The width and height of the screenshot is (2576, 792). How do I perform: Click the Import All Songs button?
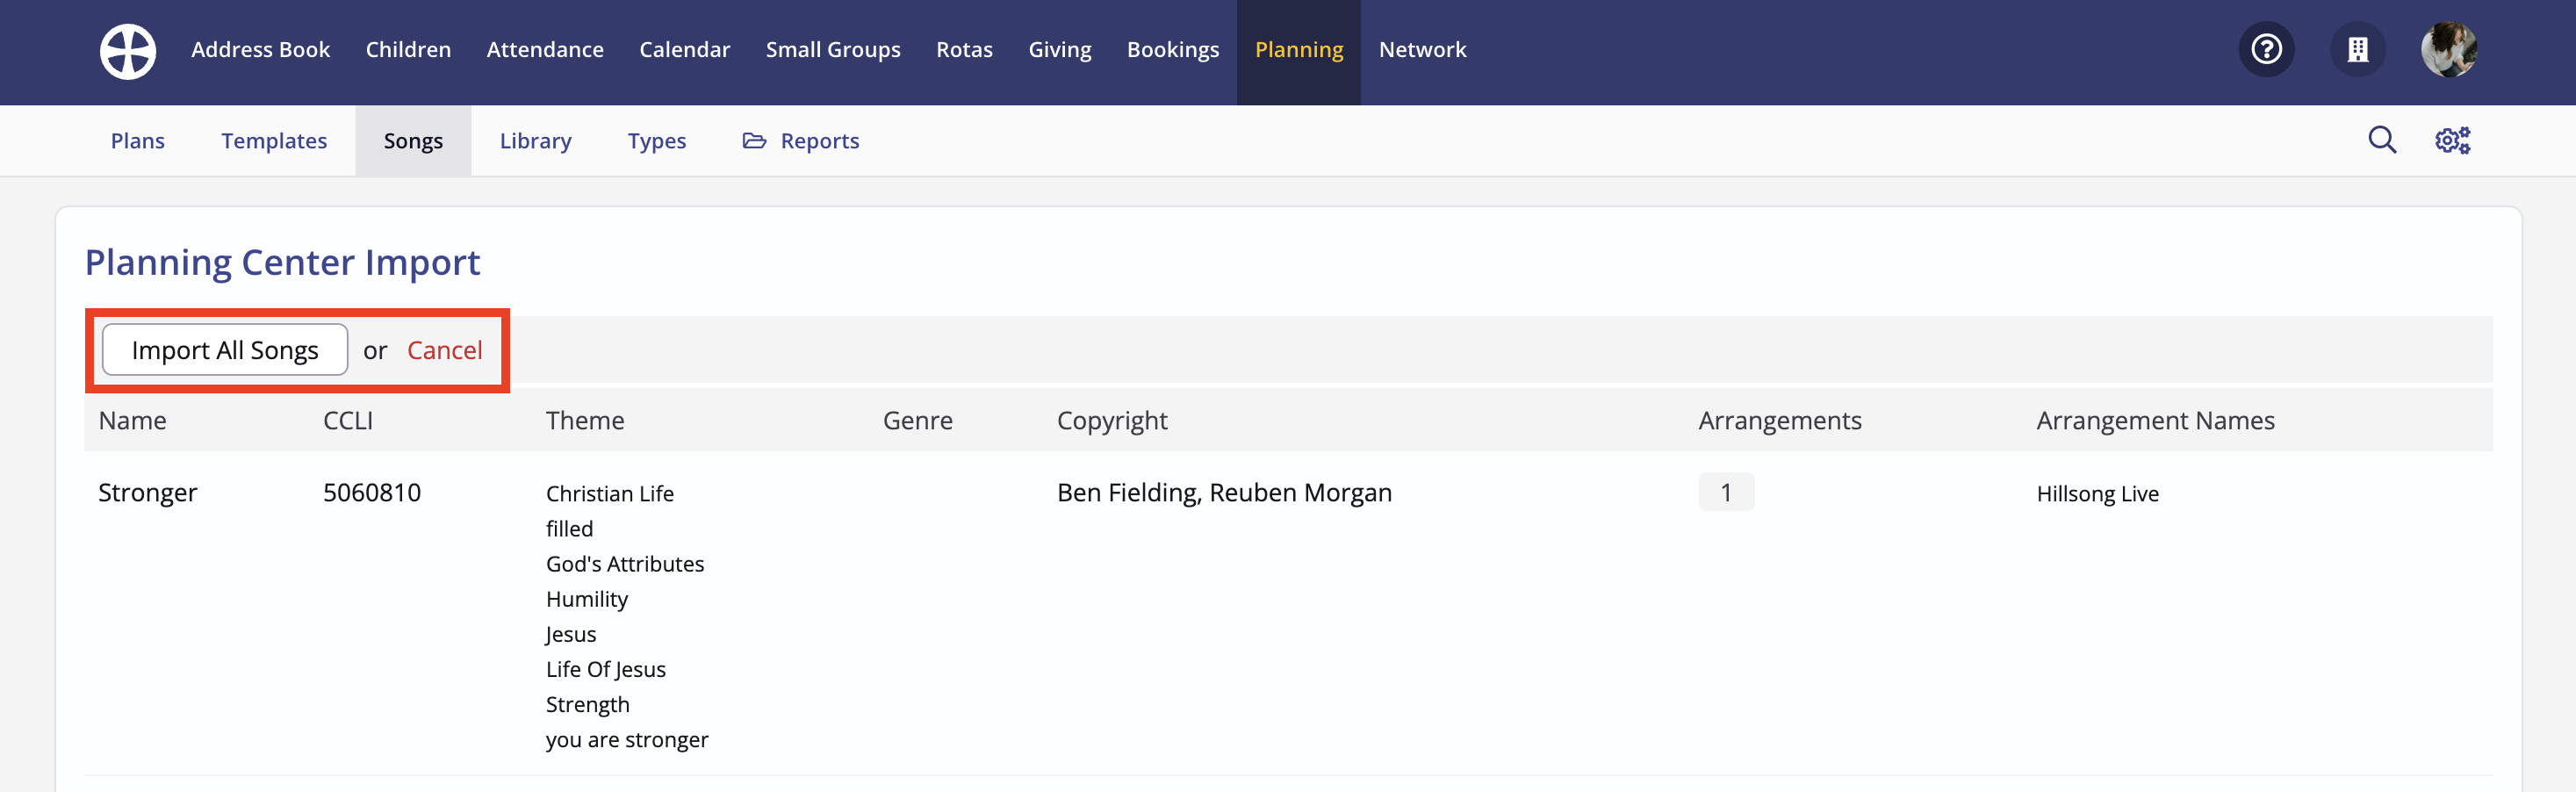[x=225, y=350]
